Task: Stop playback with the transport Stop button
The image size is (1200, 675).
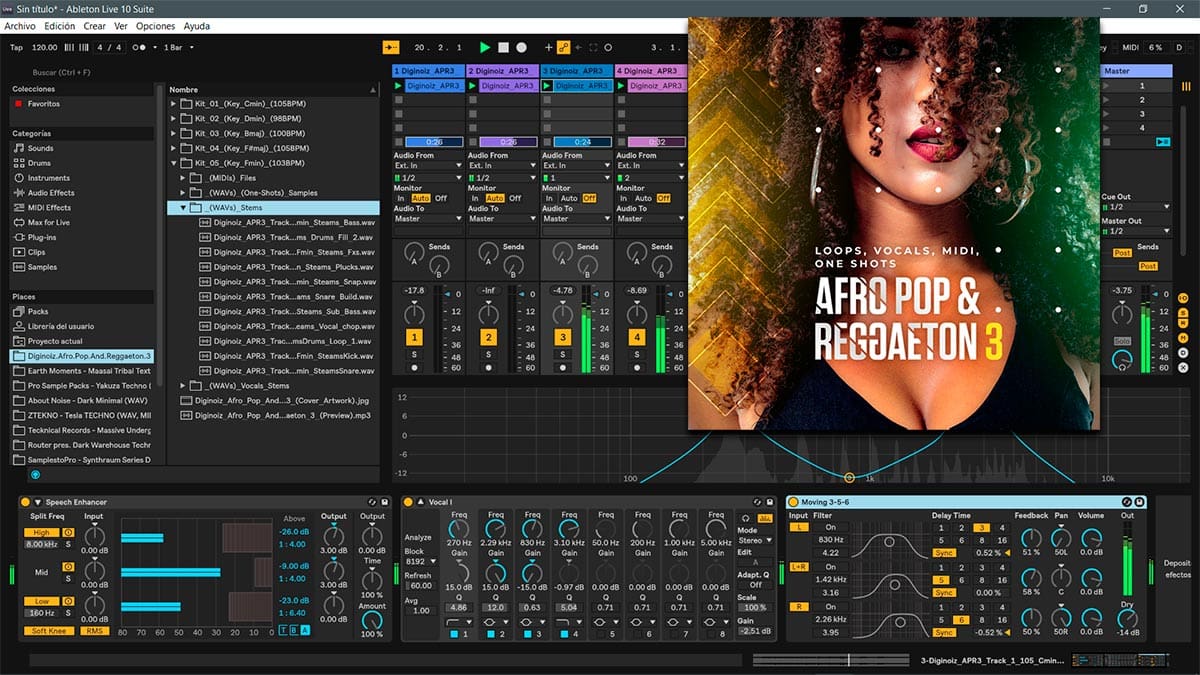Action: pos(503,47)
